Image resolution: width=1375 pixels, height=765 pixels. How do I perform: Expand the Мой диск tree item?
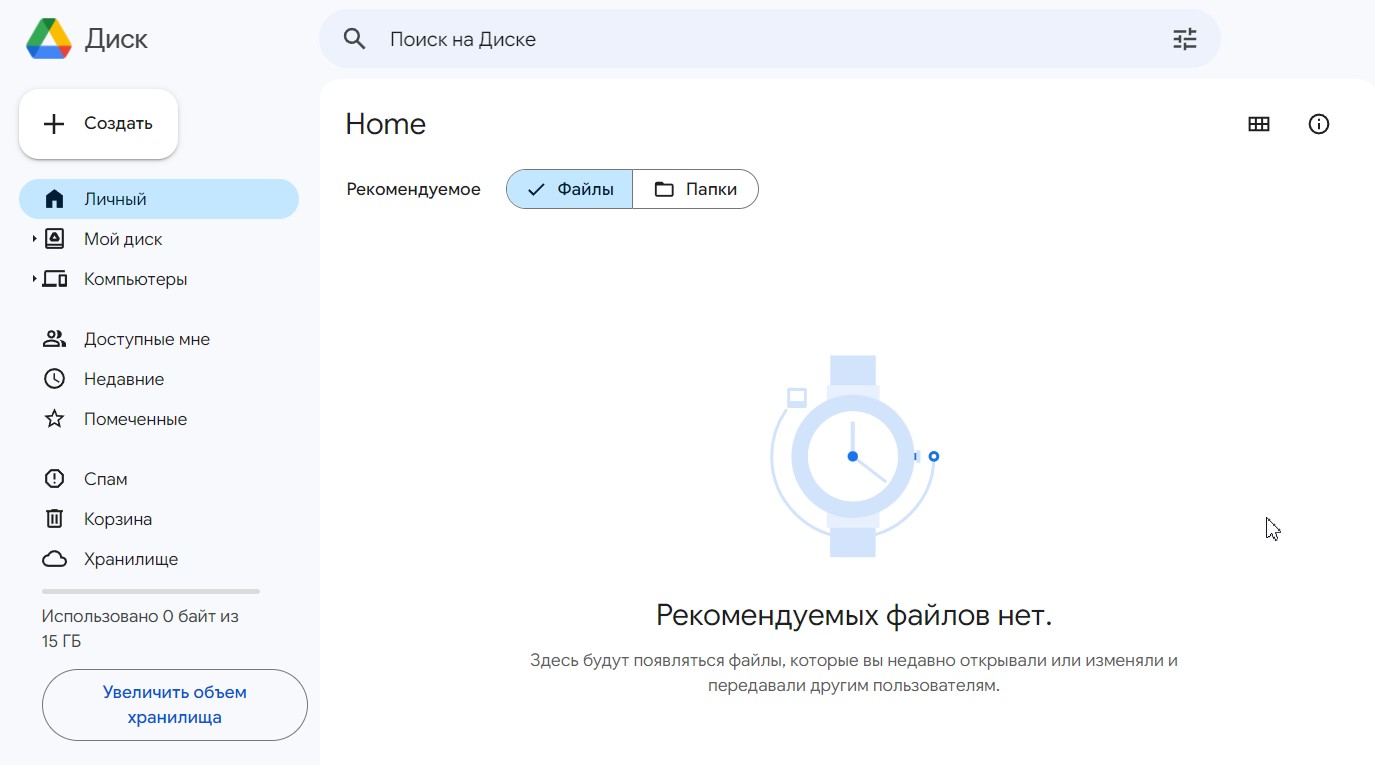pyautogui.click(x=33, y=238)
